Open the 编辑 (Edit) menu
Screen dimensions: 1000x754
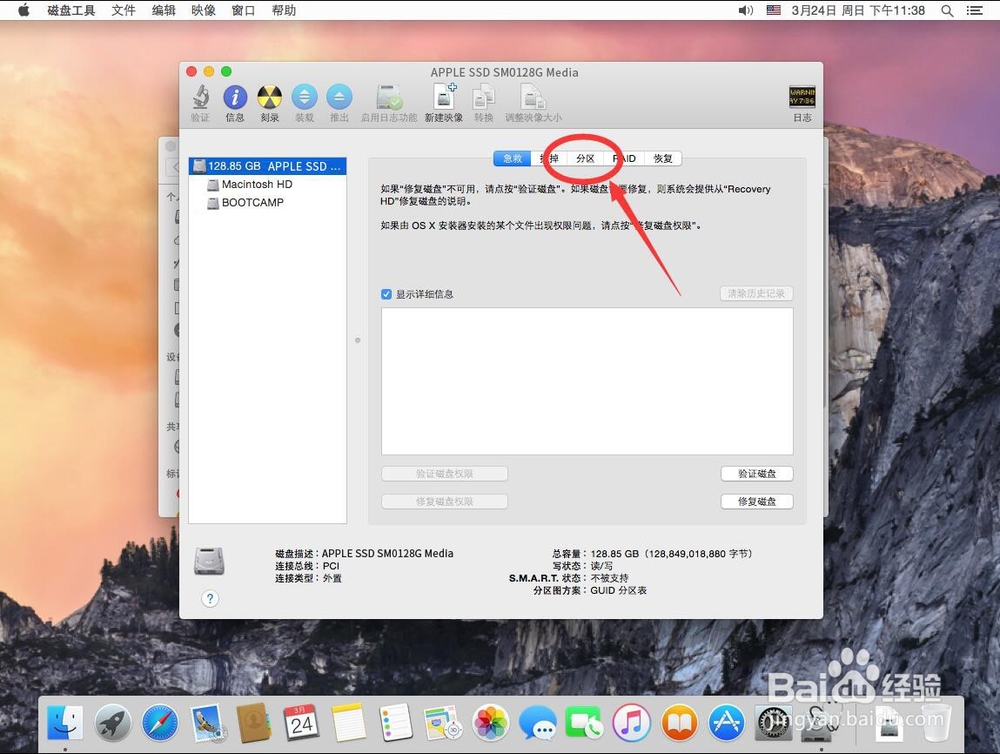click(x=163, y=10)
